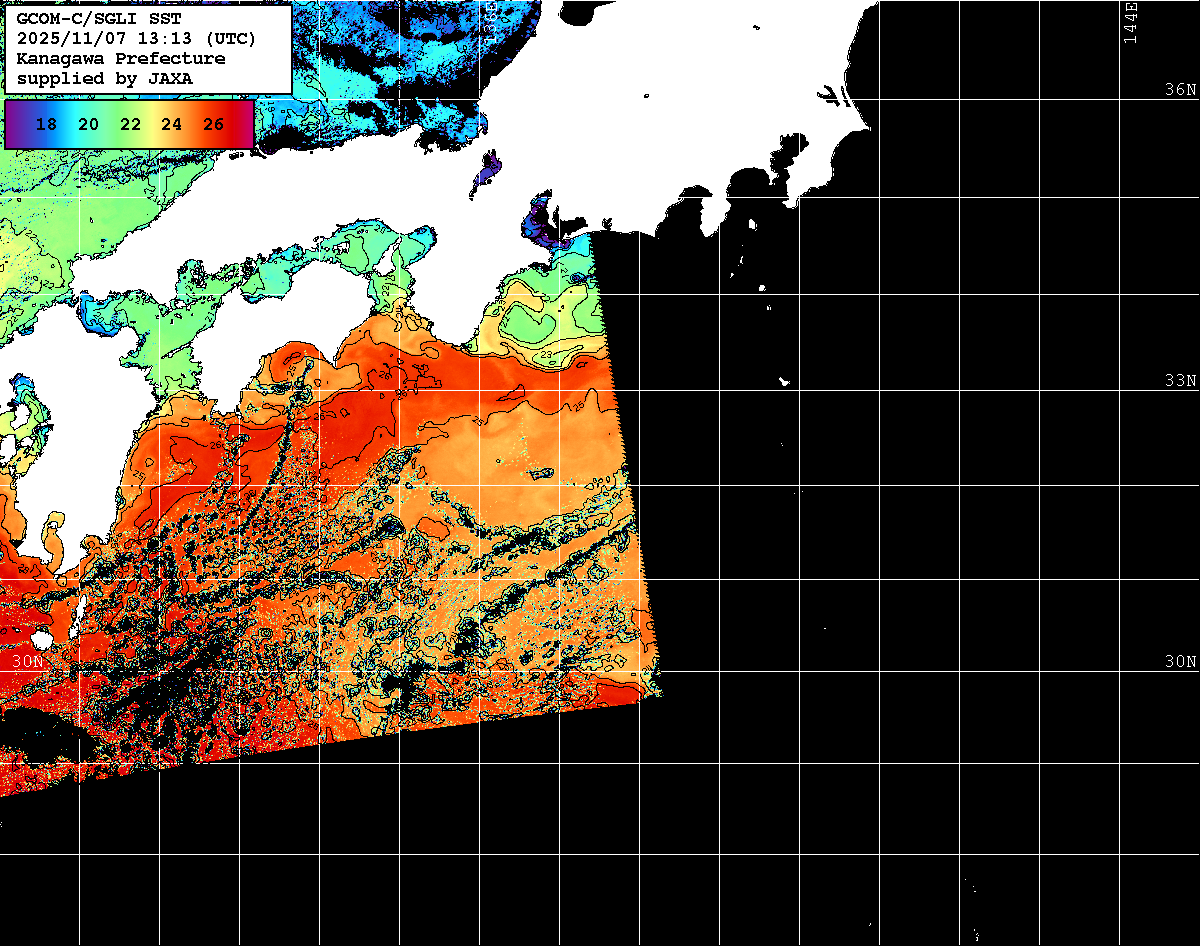Pick the 22 value on the color scale
Image resolution: width=1200 pixels, height=946 pixels.
pyautogui.click(x=130, y=125)
